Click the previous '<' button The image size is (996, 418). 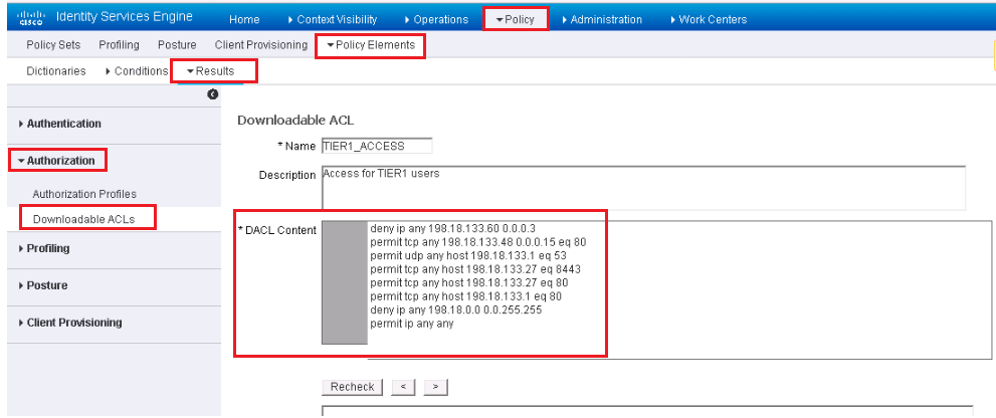403,387
